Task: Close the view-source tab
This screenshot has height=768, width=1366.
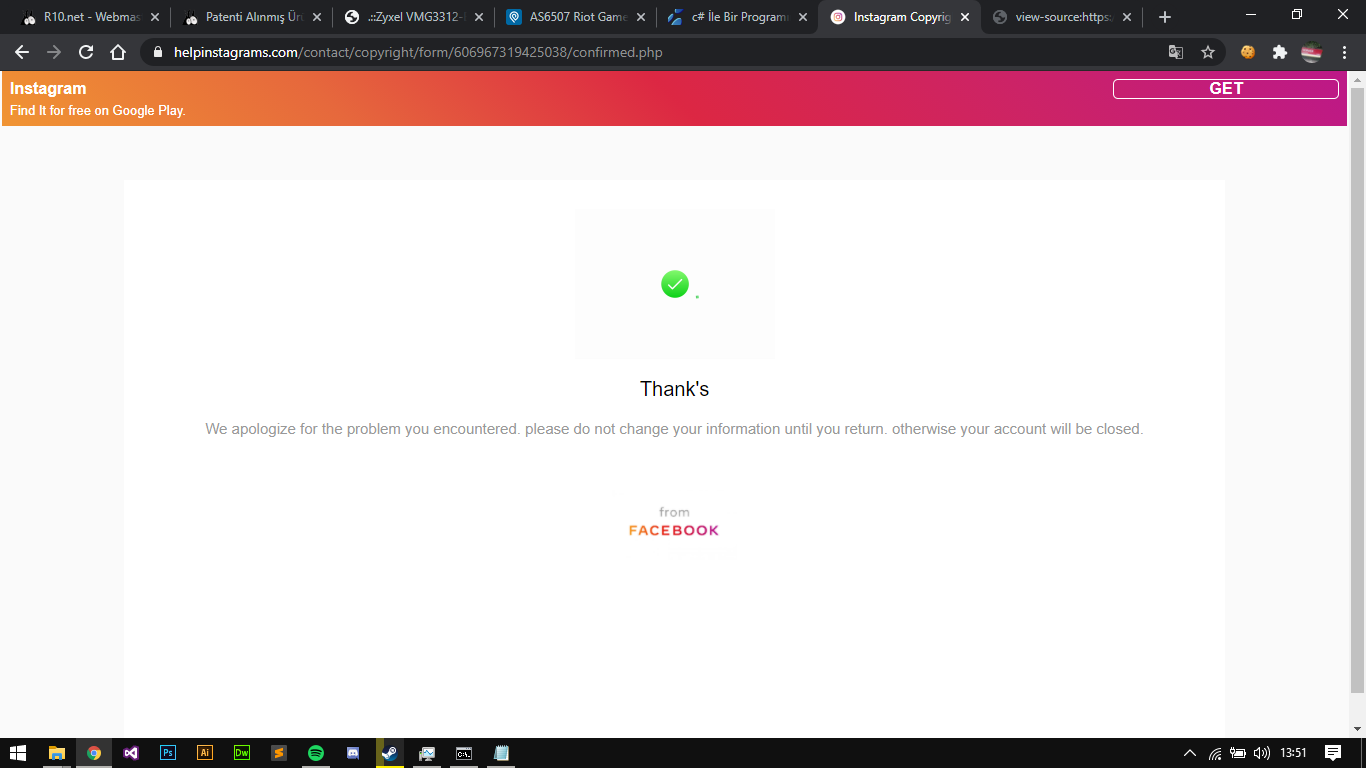Action: click(1127, 17)
